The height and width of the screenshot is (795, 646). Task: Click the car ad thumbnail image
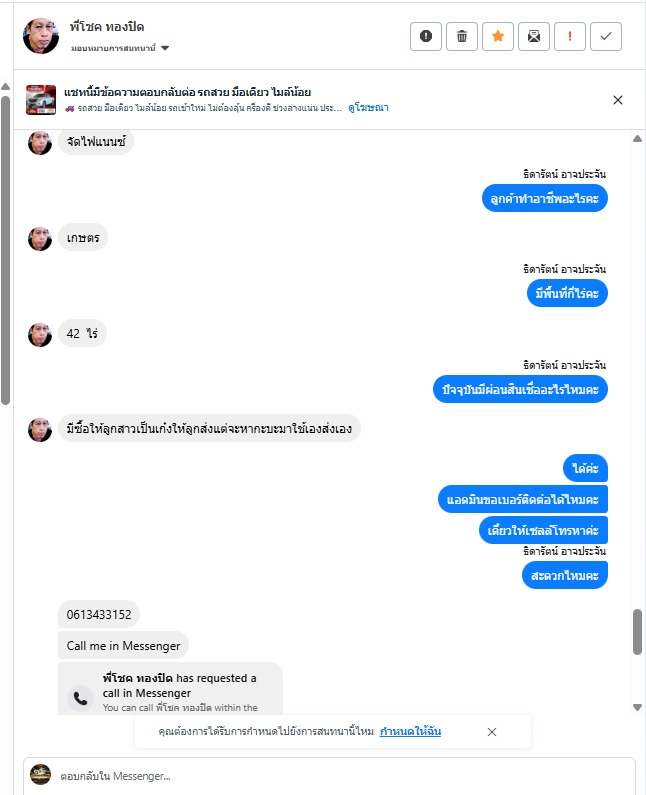[41, 100]
